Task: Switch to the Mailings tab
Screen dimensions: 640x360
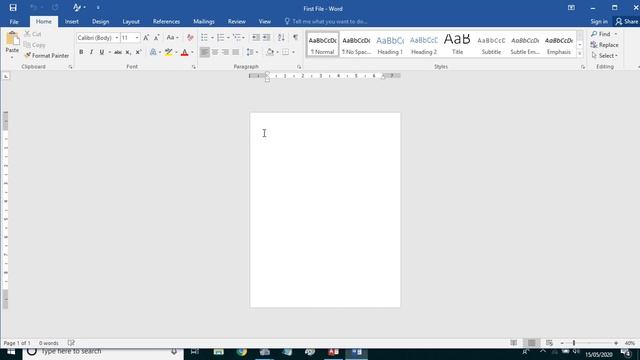Action: click(x=204, y=22)
